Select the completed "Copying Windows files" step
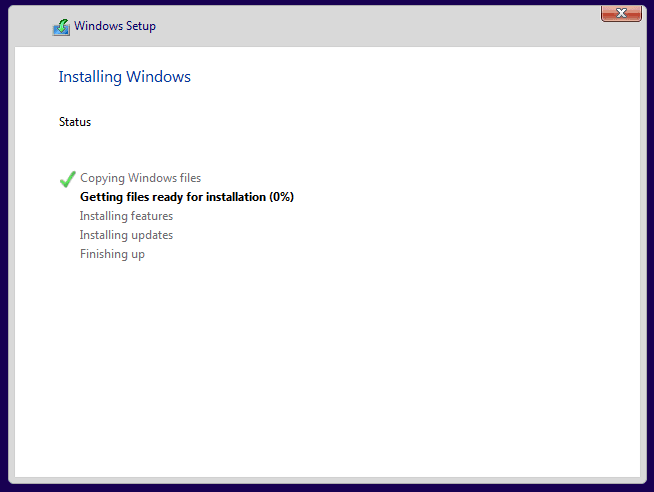 click(x=141, y=178)
